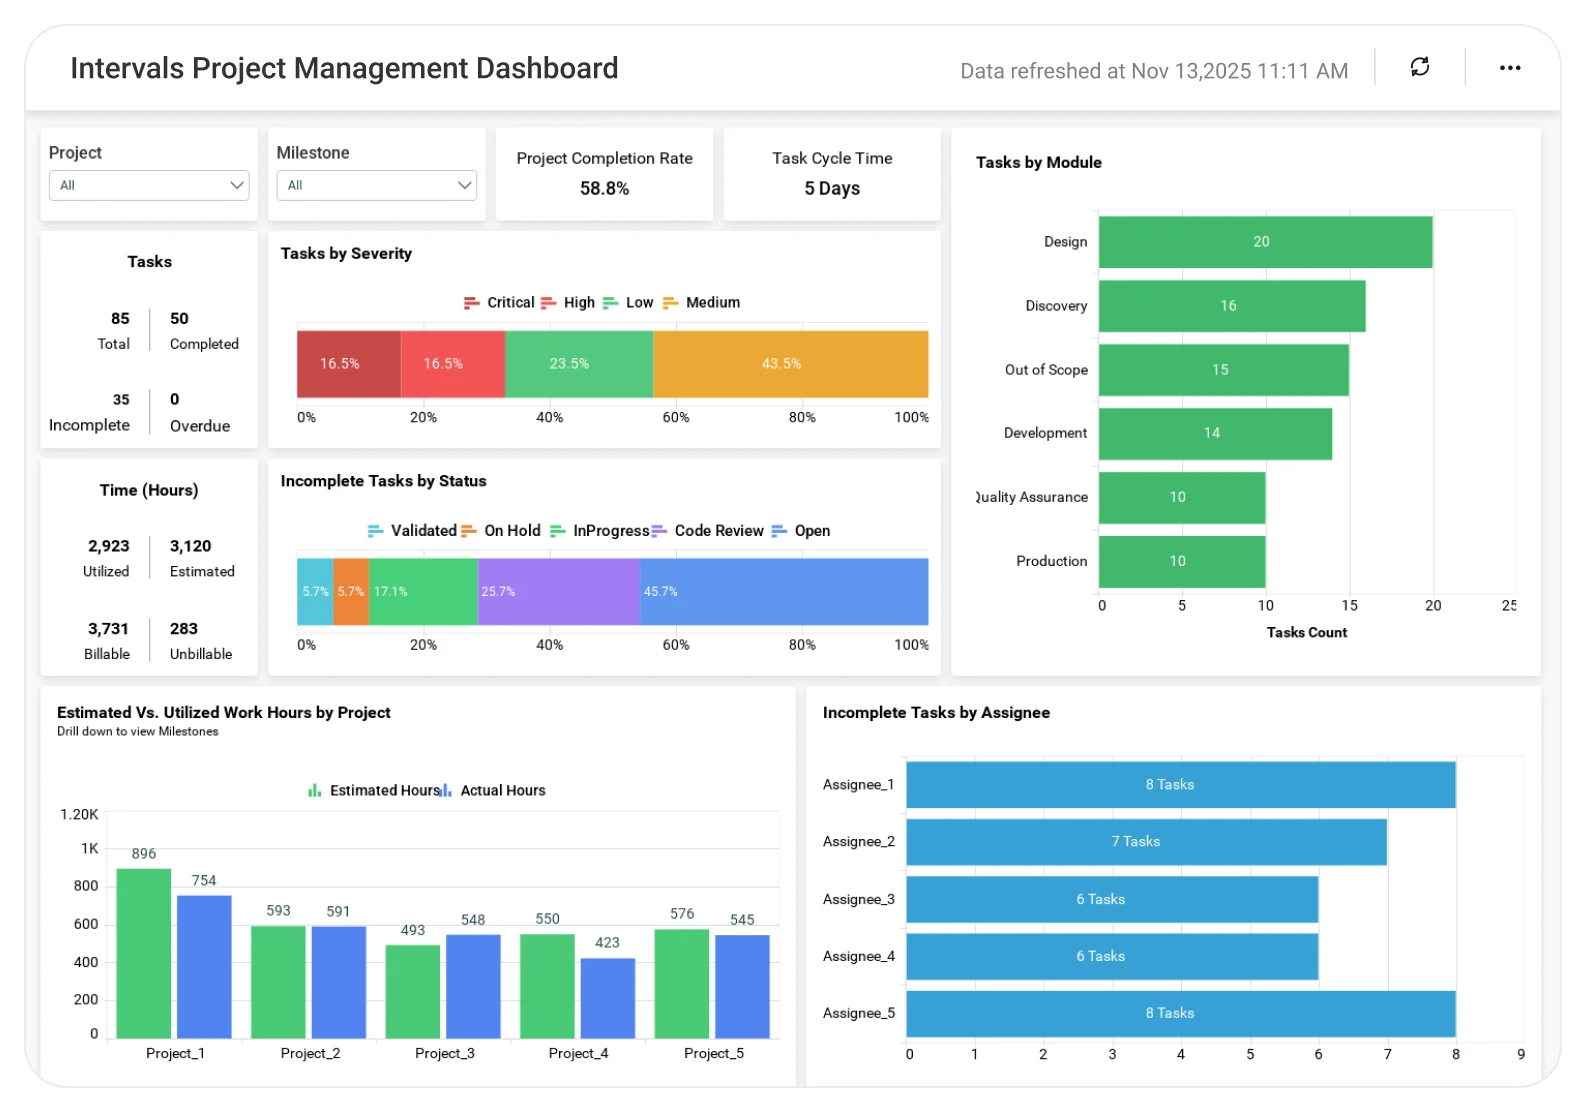
Task: Select the Validated 5.7% cyan segment
Action: coord(315,591)
